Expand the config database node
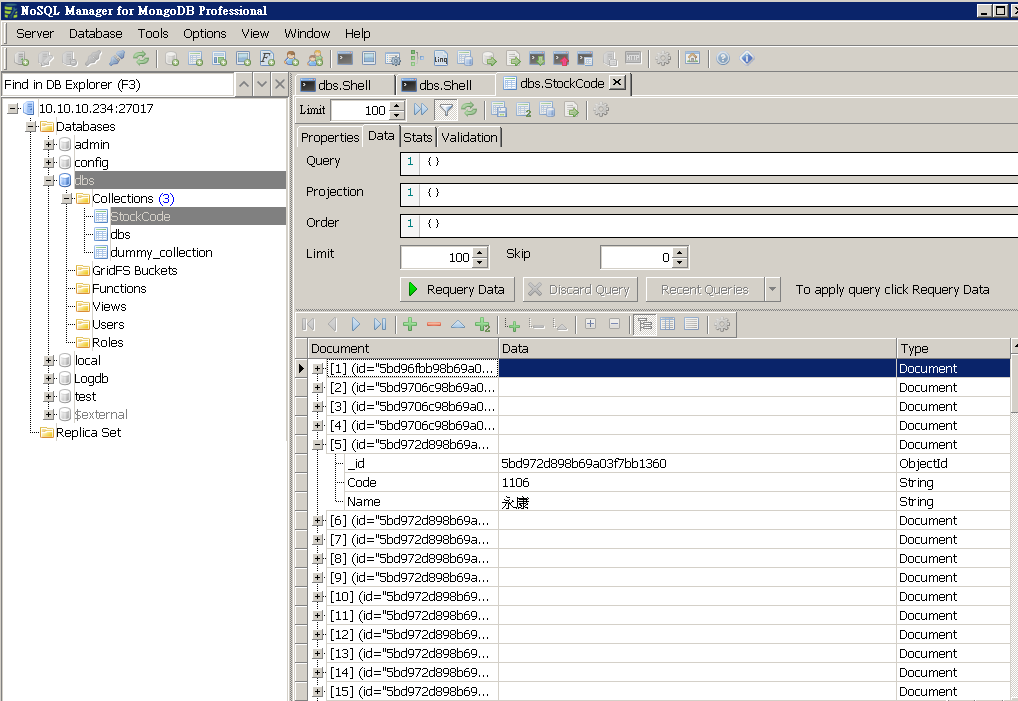The width and height of the screenshot is (1018, 701). pyautogui.click(x=49, y=162)
